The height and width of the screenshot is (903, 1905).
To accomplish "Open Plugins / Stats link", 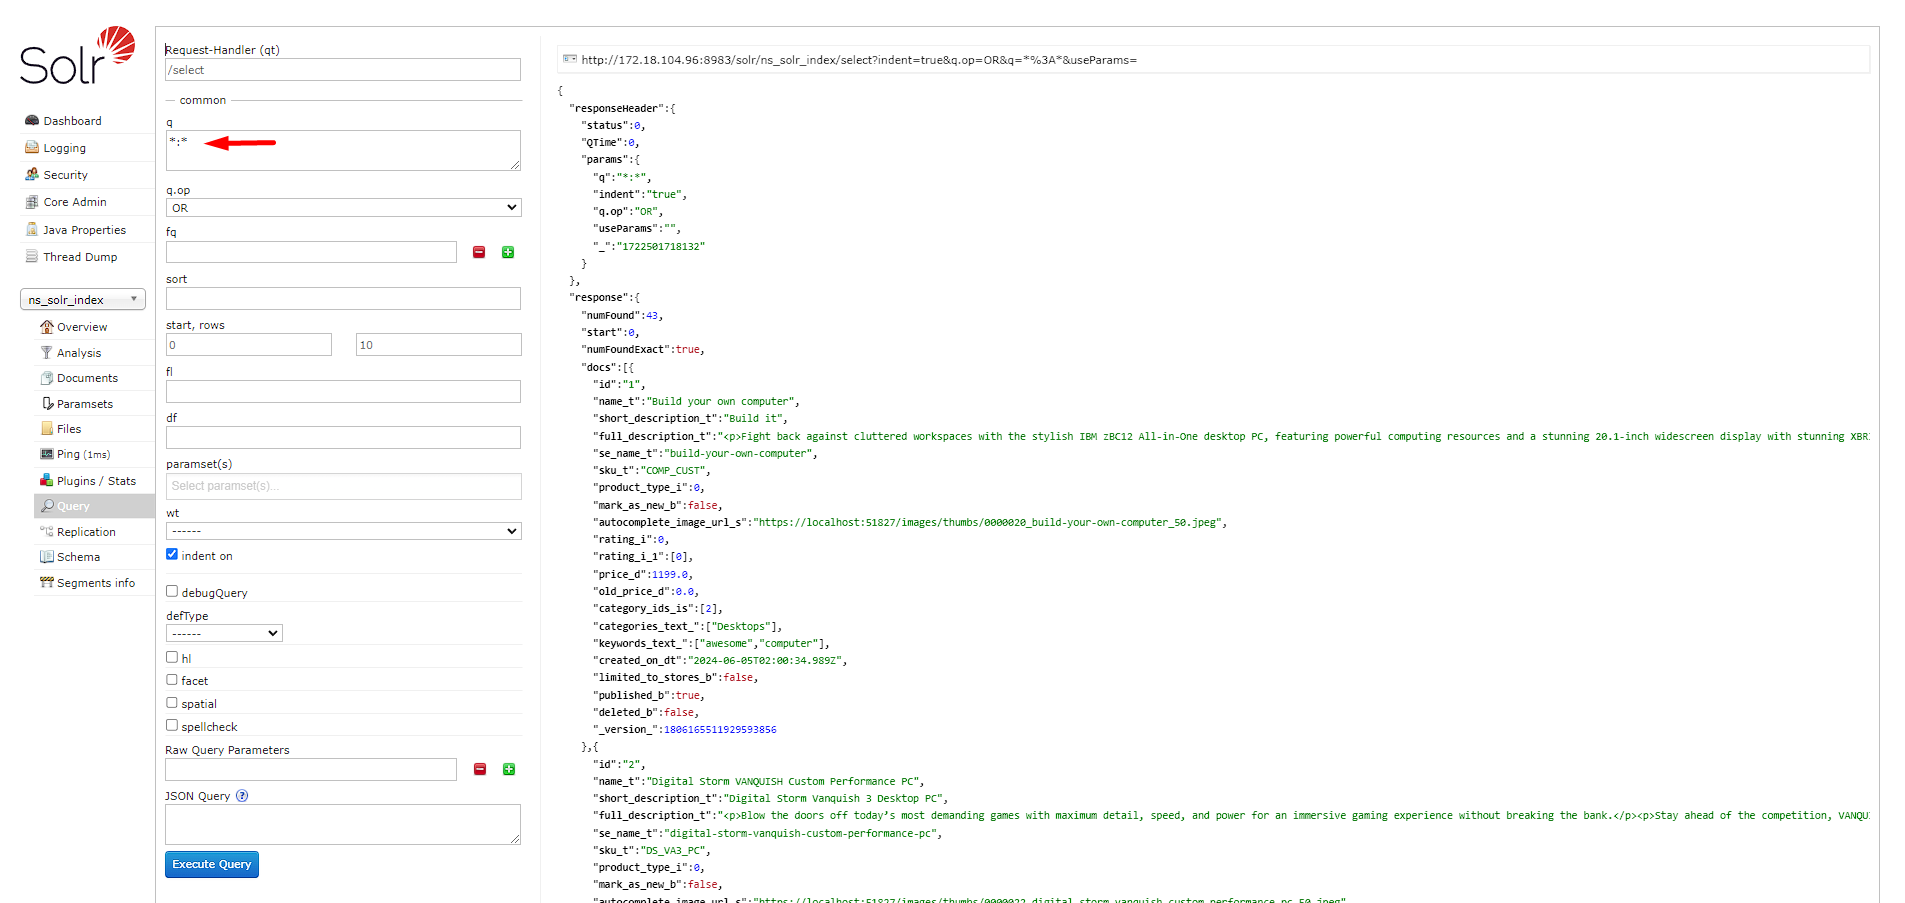I will point(96,481).
